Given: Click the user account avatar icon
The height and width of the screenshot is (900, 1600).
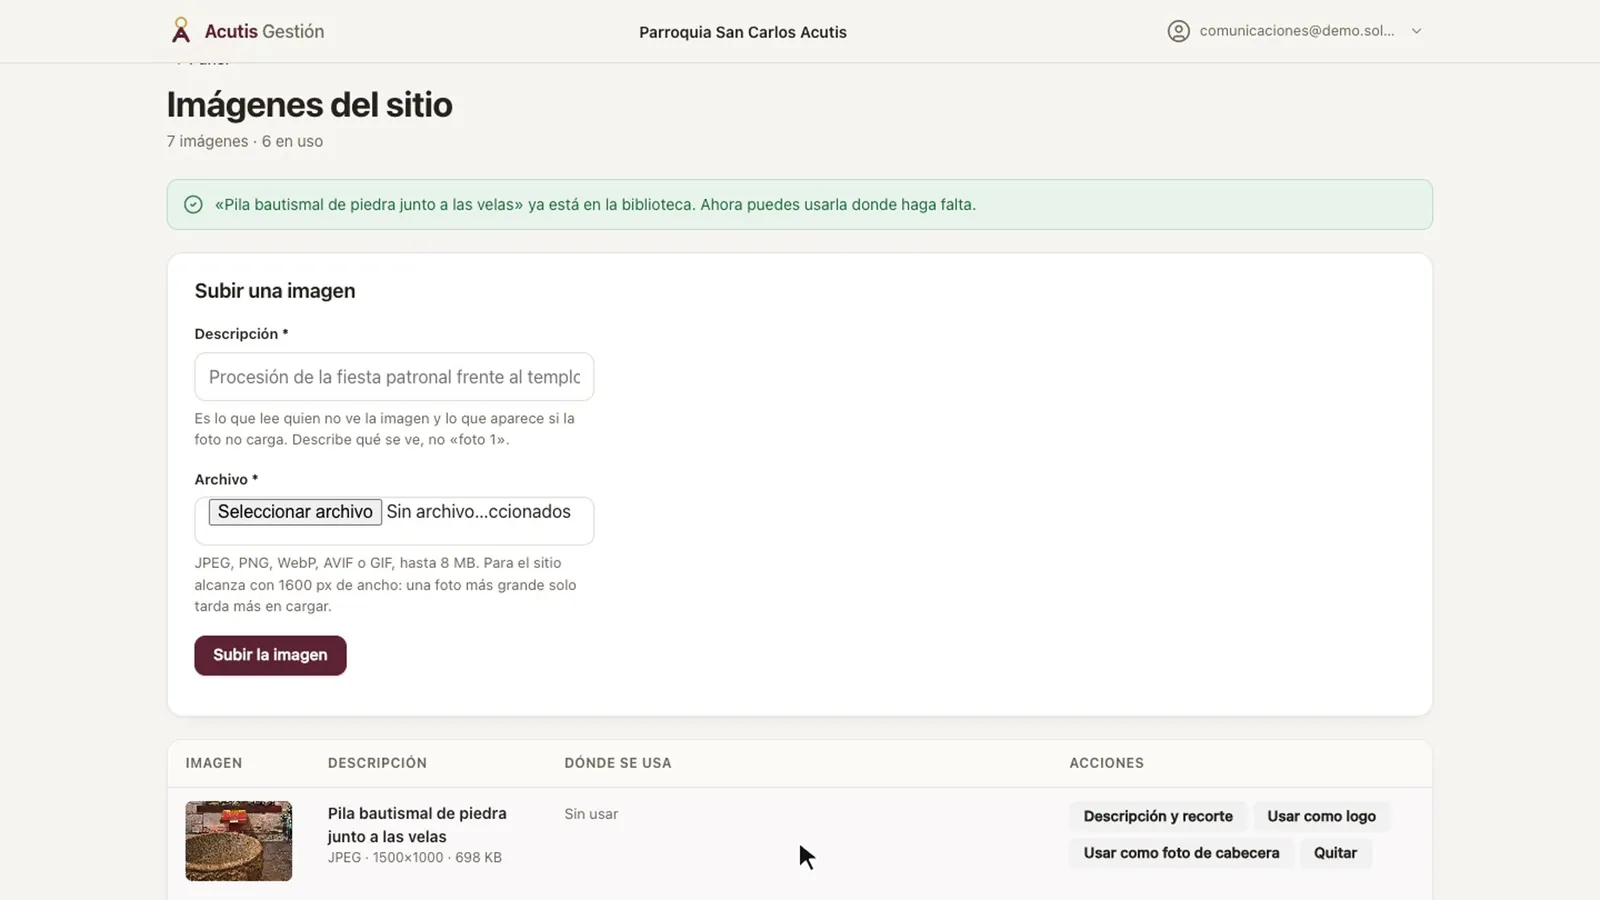Looking at the screenshot, I should point(1179,31).
